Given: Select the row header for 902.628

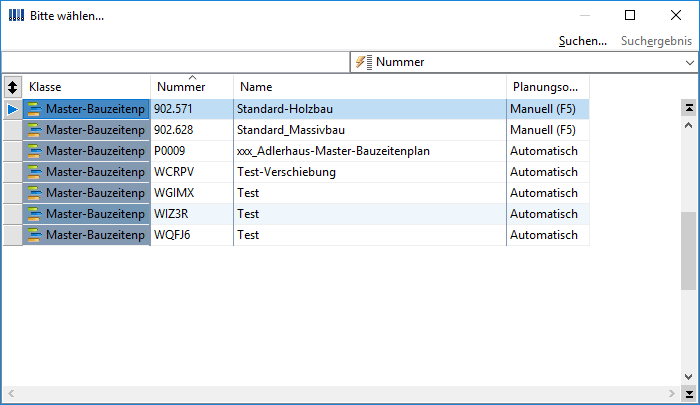Looking at the screenshot, I should 12,130.
